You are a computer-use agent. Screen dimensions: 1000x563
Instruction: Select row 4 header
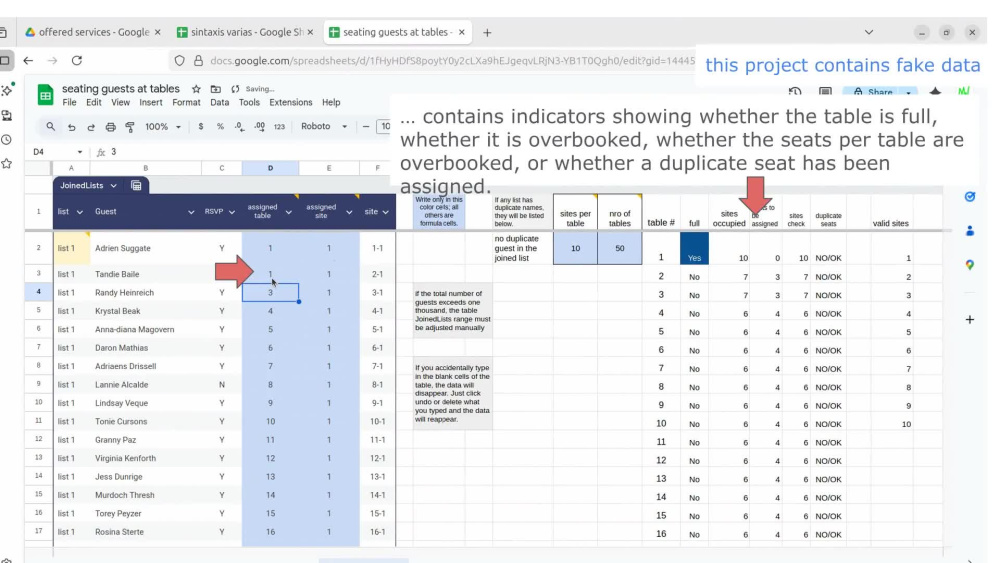click(38, 292)
